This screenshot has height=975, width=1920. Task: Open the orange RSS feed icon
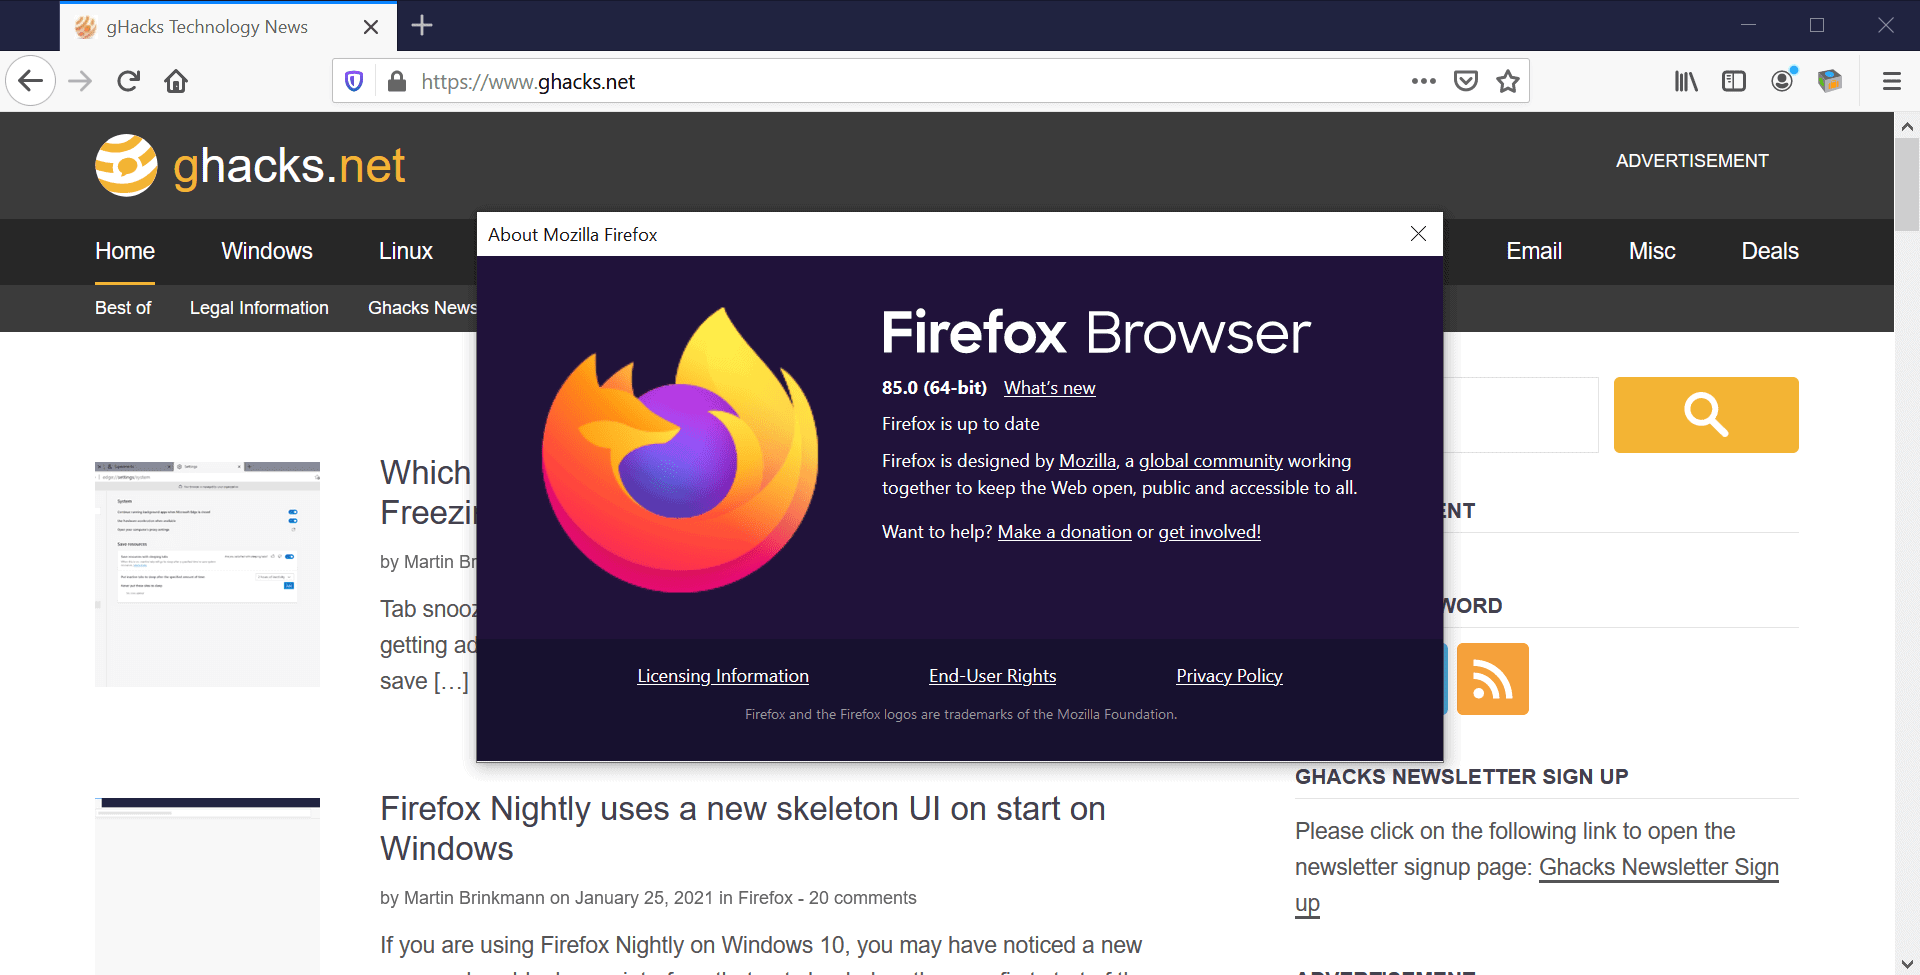click(x=1493, y=679)
